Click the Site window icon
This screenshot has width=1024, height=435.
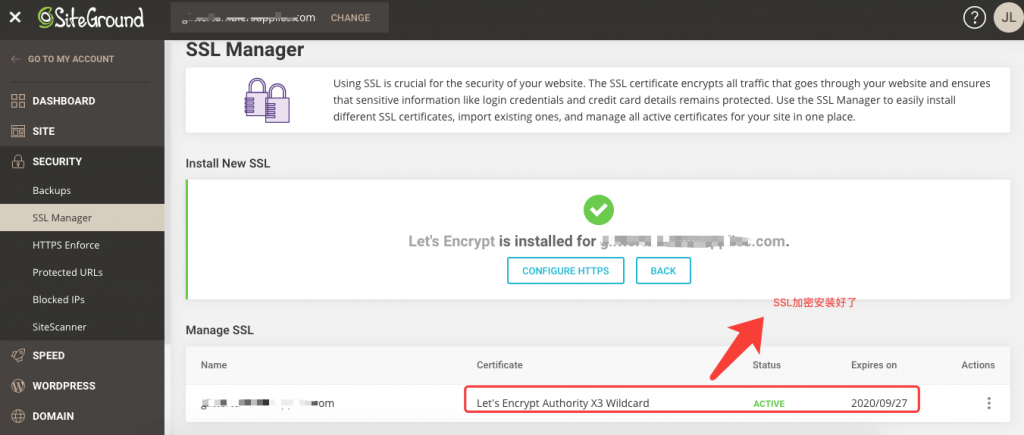coord(18,131)
